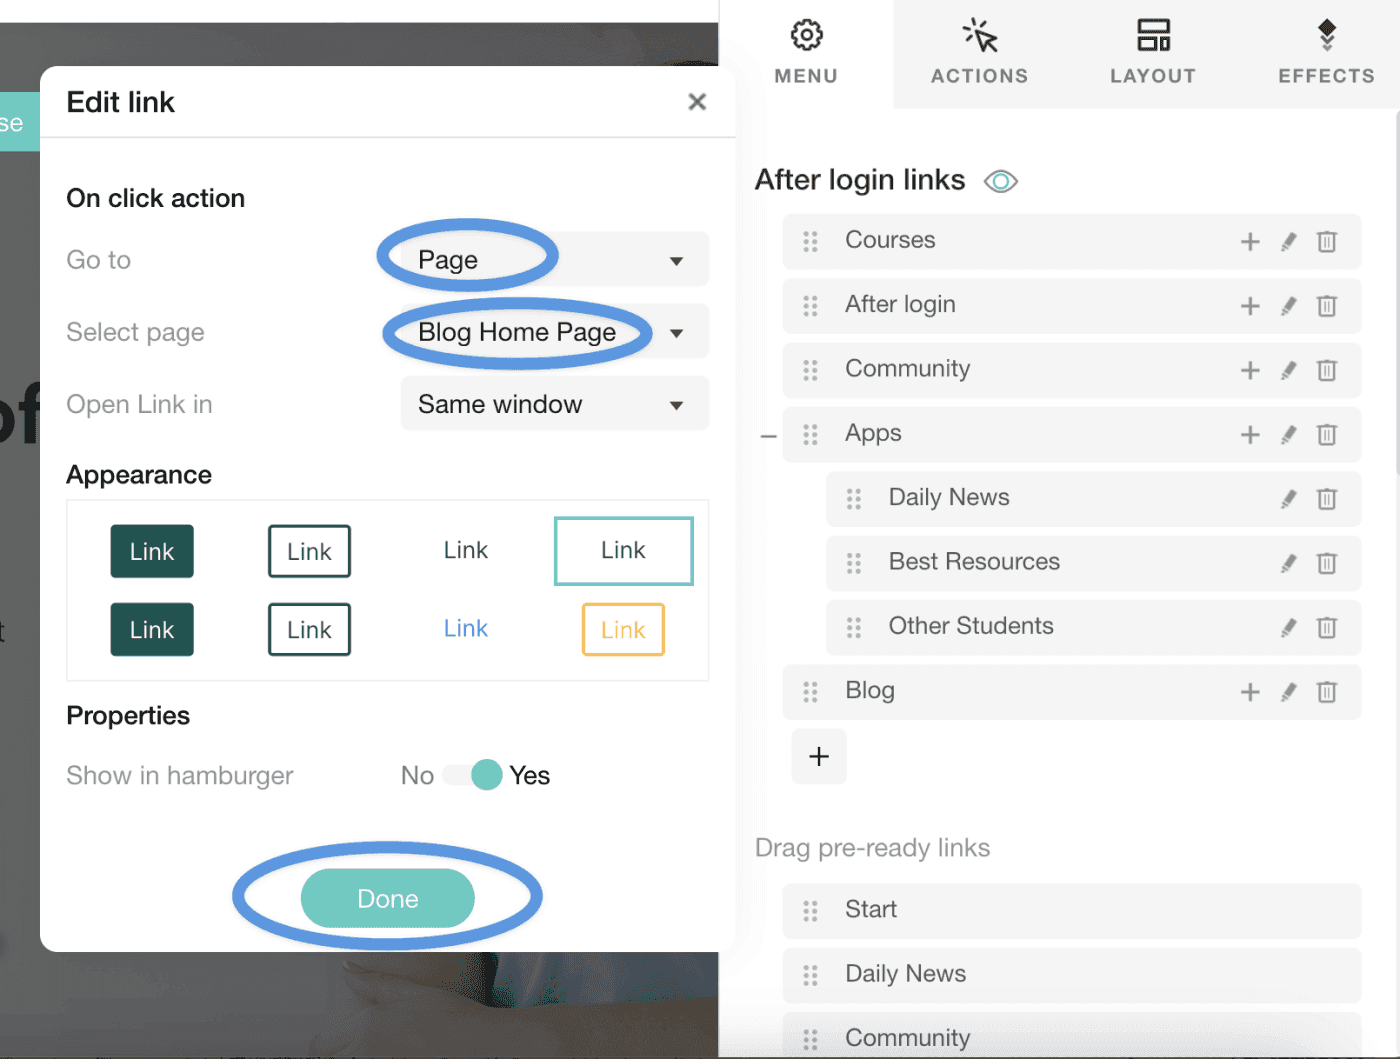Switch to the Layout tab
Image resolution: width=1400 pixels, height=1059 pixels.
1153,52
